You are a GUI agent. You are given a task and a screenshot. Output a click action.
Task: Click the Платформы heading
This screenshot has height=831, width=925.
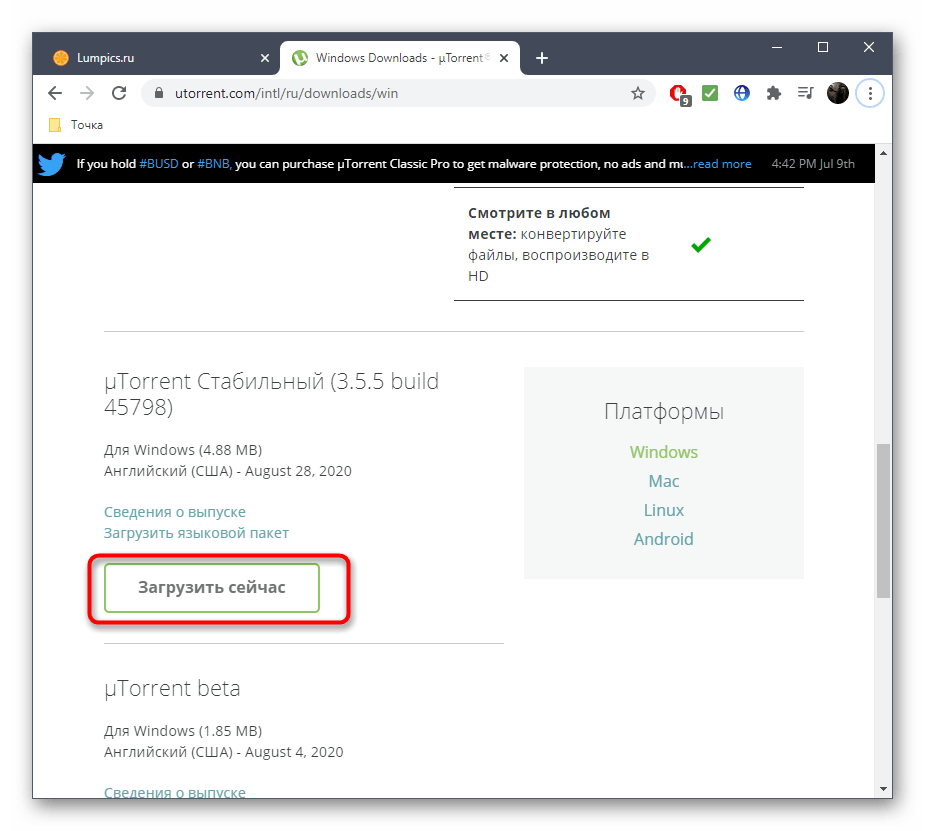[x=664, y=412]
